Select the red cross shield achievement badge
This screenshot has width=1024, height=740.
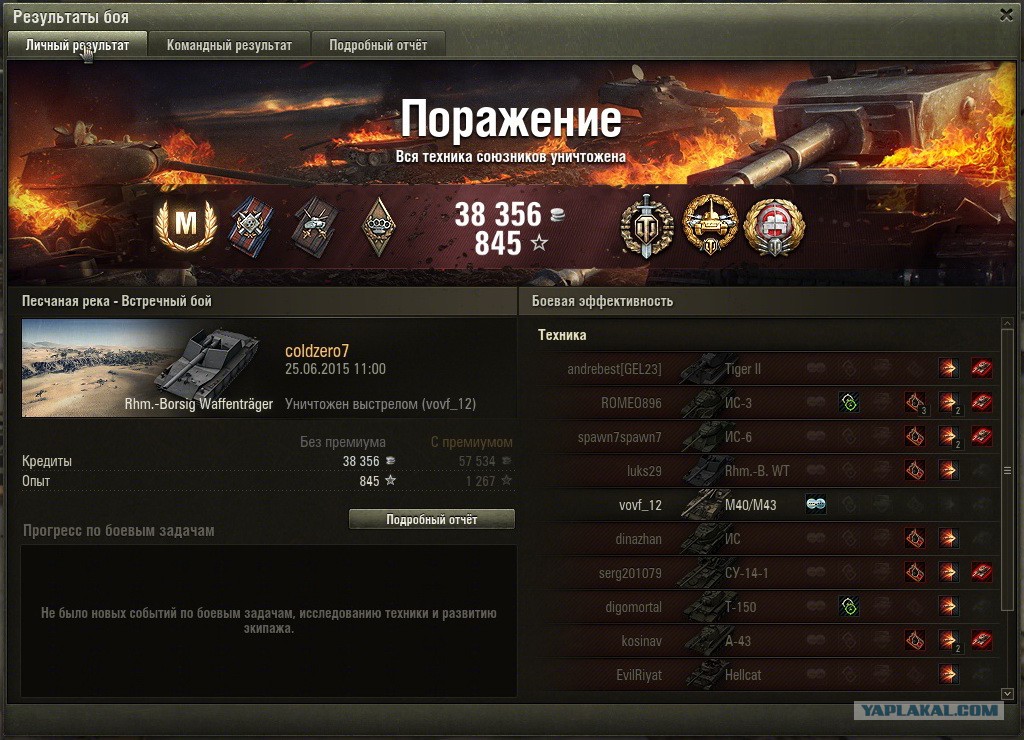[x=775, y=225]
